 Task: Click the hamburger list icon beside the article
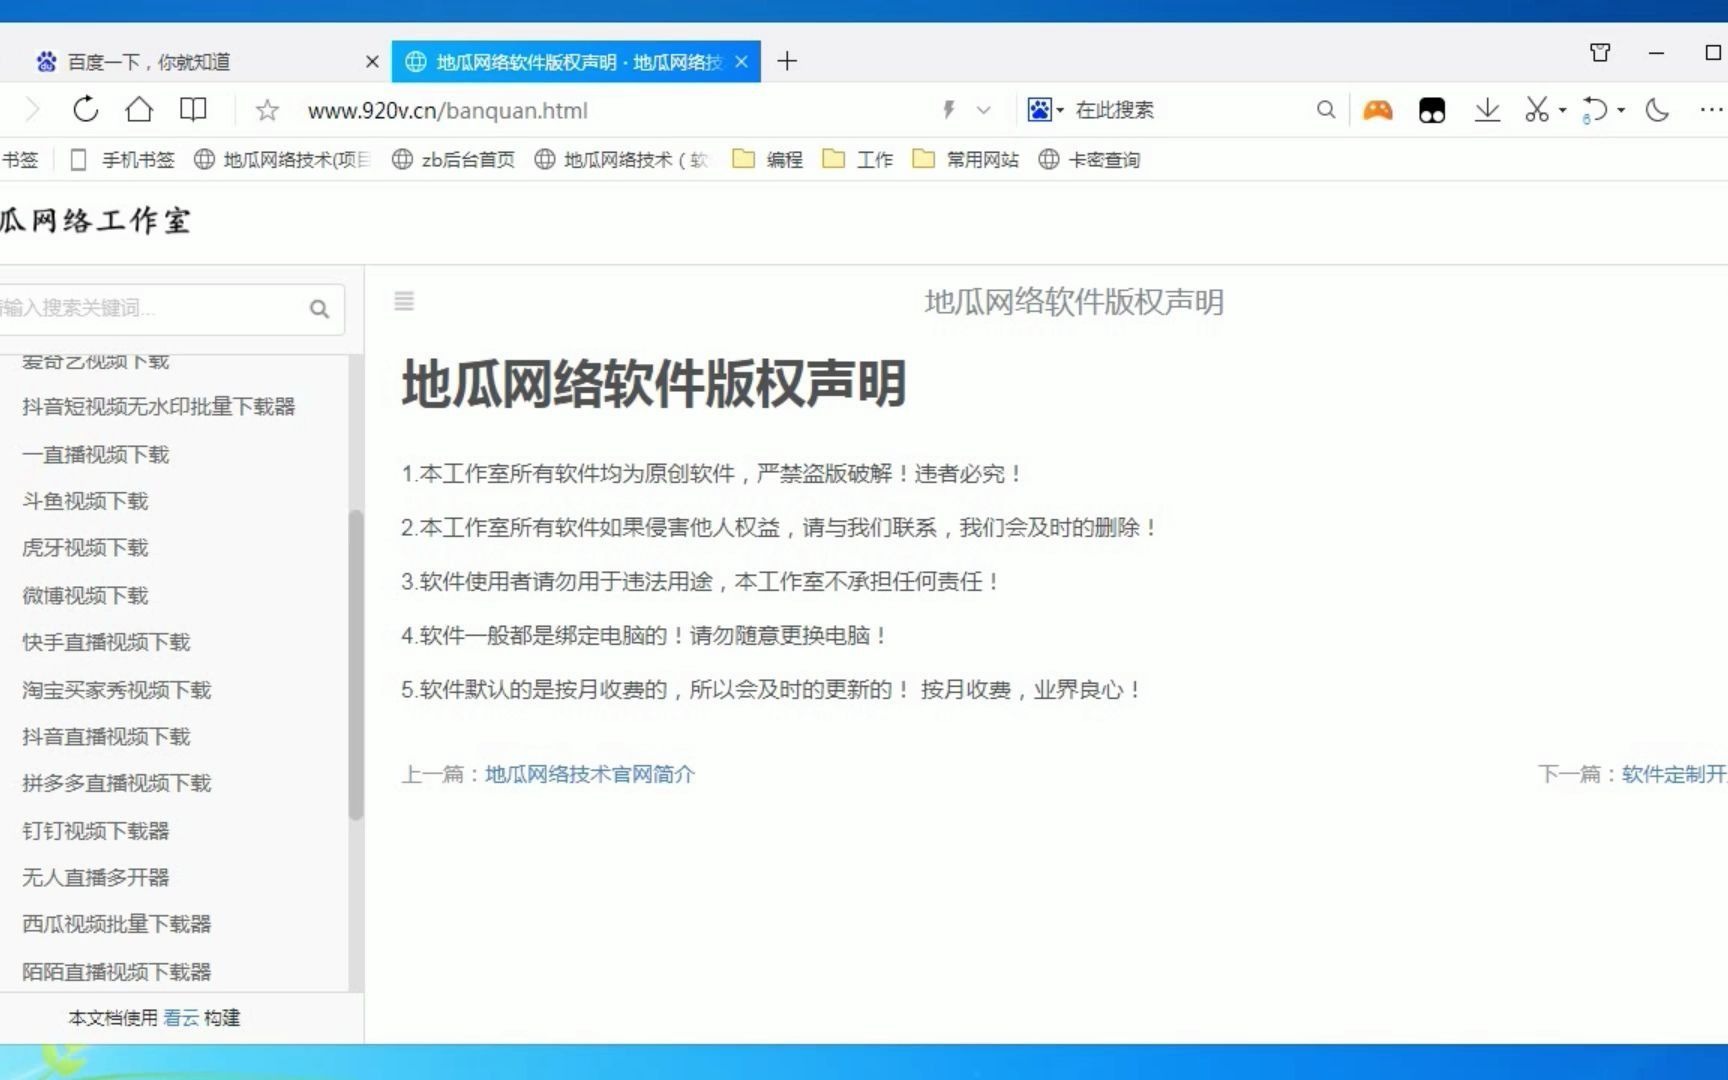(404, 301)
